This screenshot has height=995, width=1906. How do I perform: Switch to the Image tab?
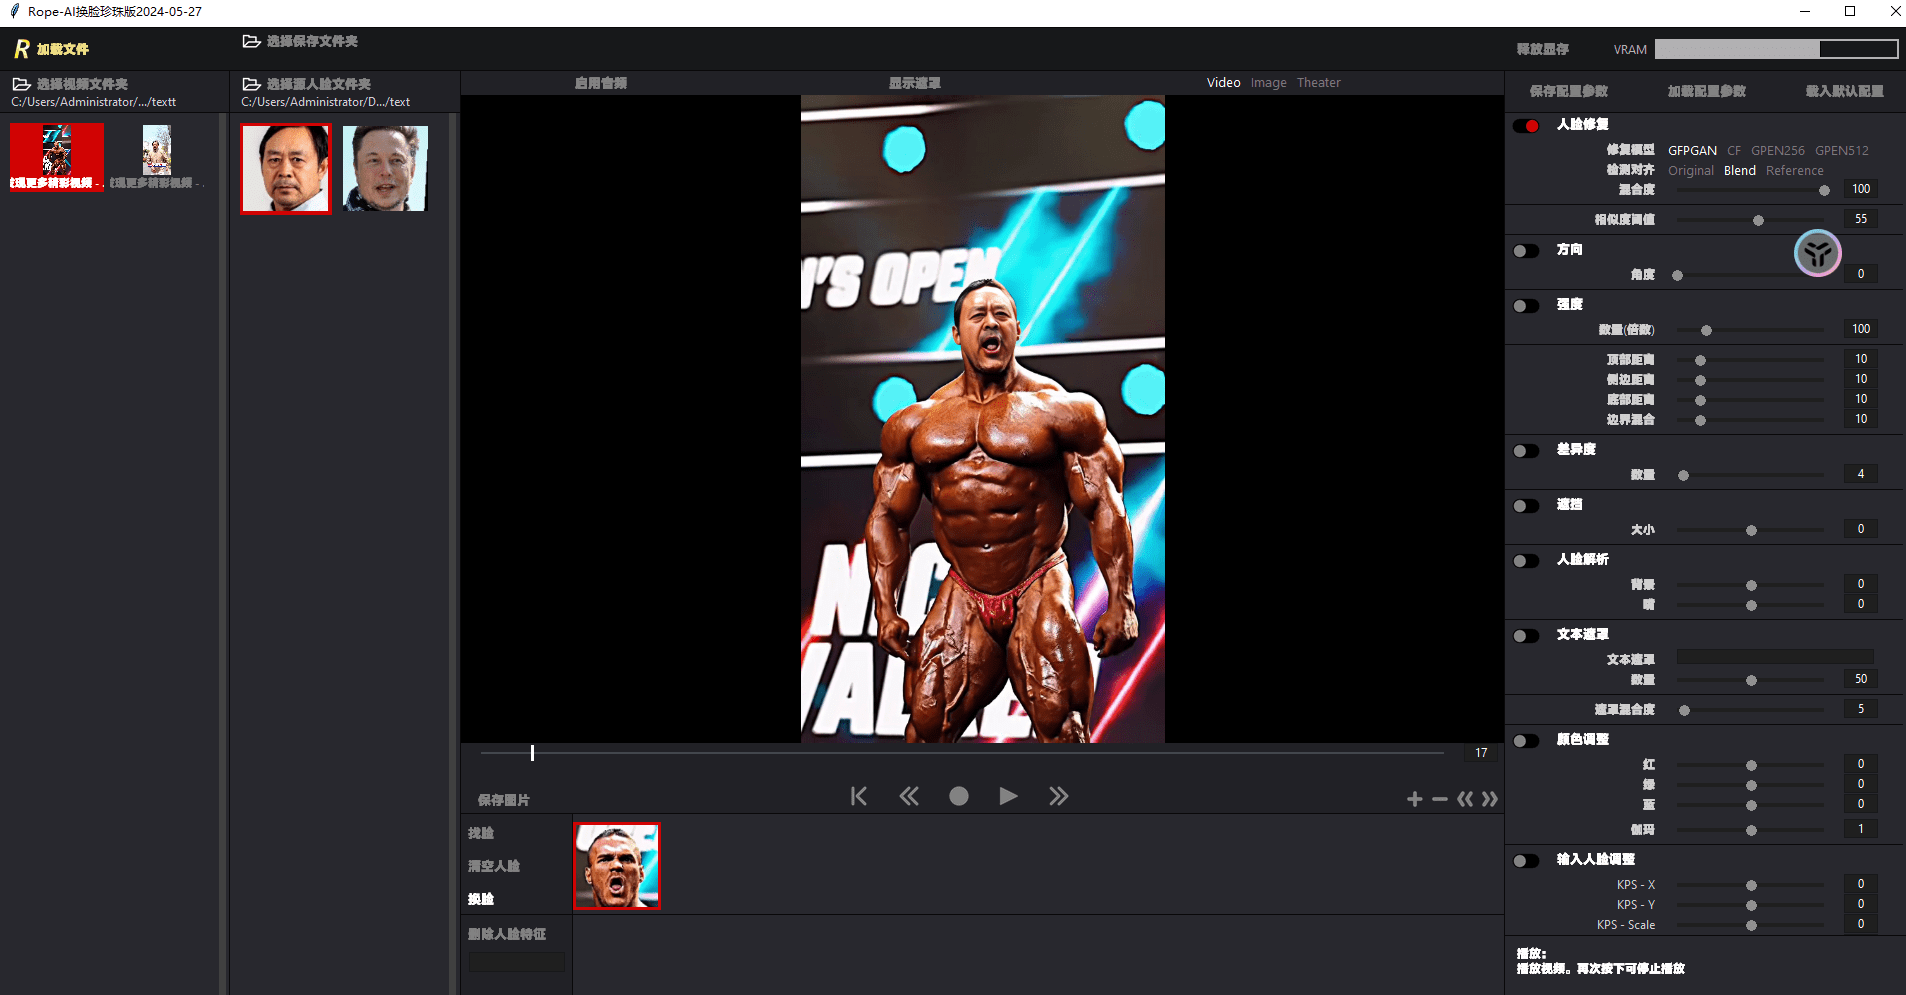tap(1268, 83)
